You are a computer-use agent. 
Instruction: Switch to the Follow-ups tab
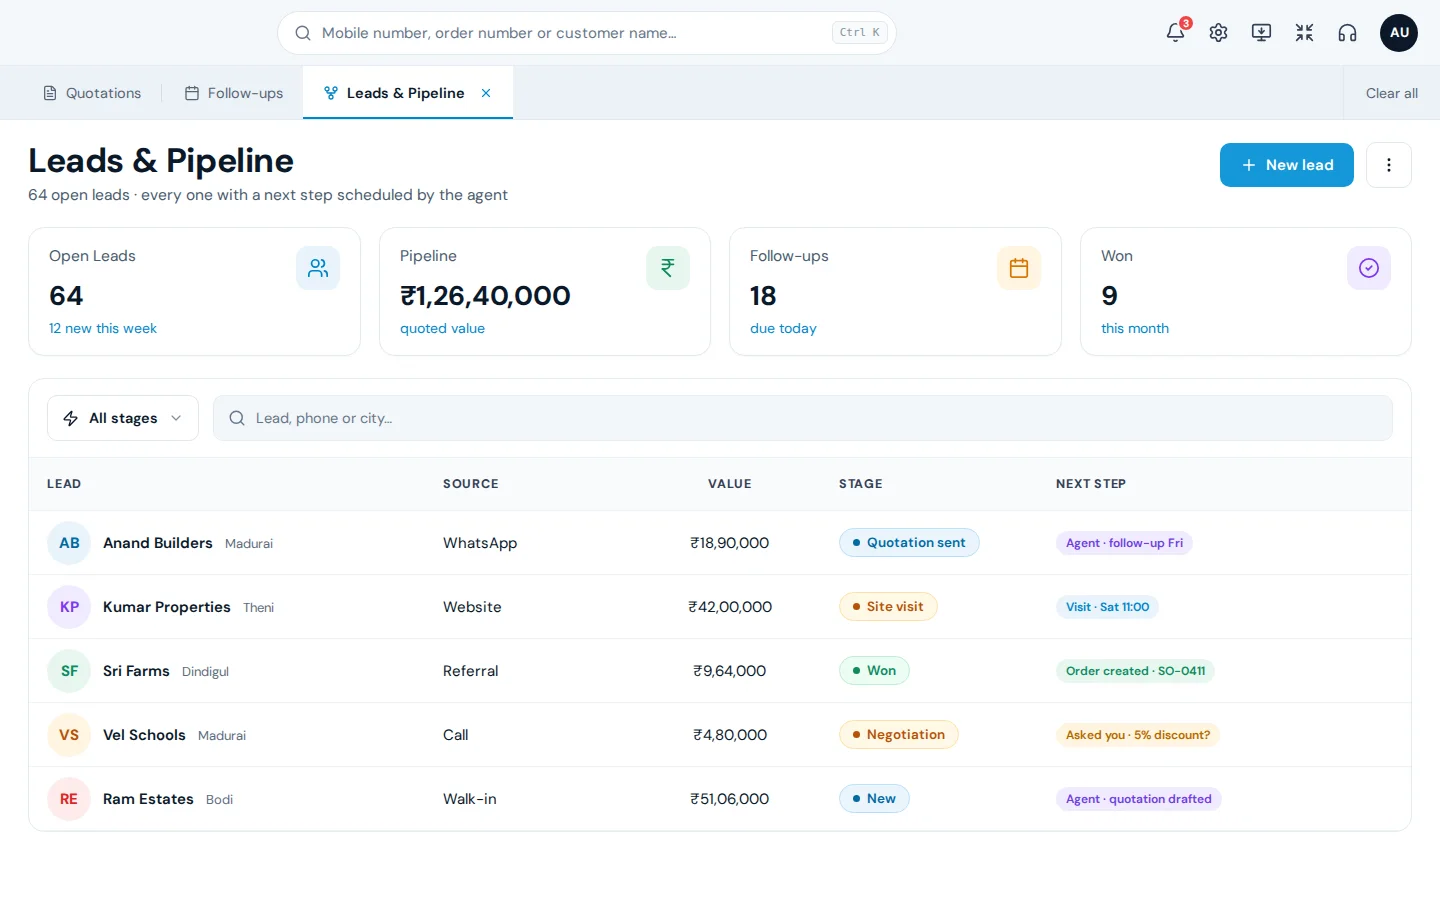pos(234,93)
